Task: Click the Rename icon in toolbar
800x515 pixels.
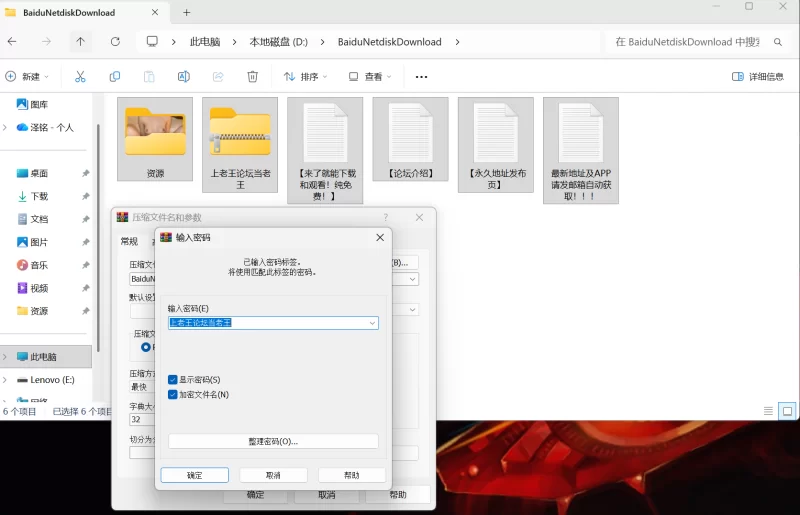Action: [184, 76]
